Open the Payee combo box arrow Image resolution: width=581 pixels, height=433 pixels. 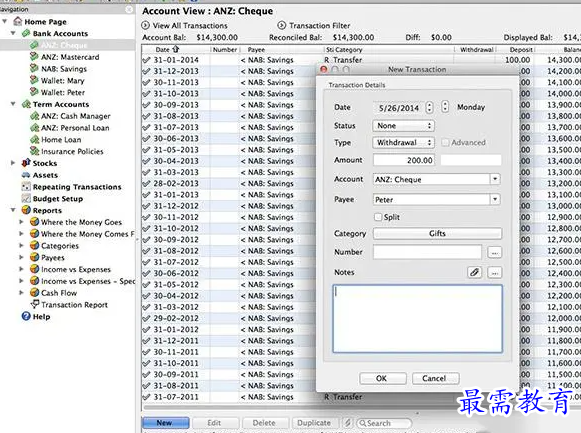tap(495, 199)
